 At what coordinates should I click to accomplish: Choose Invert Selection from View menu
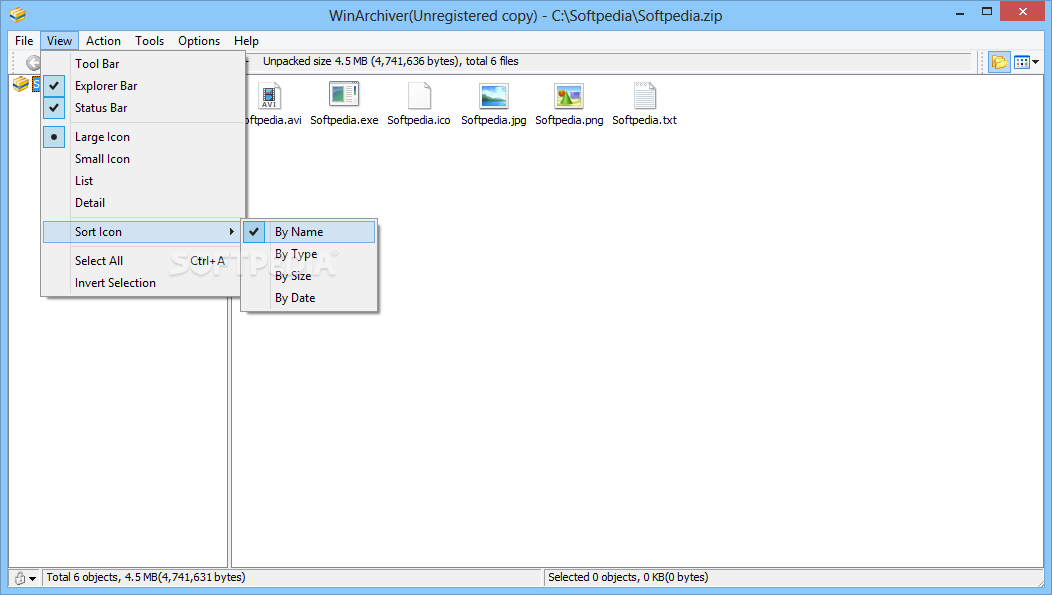[143, 283]
